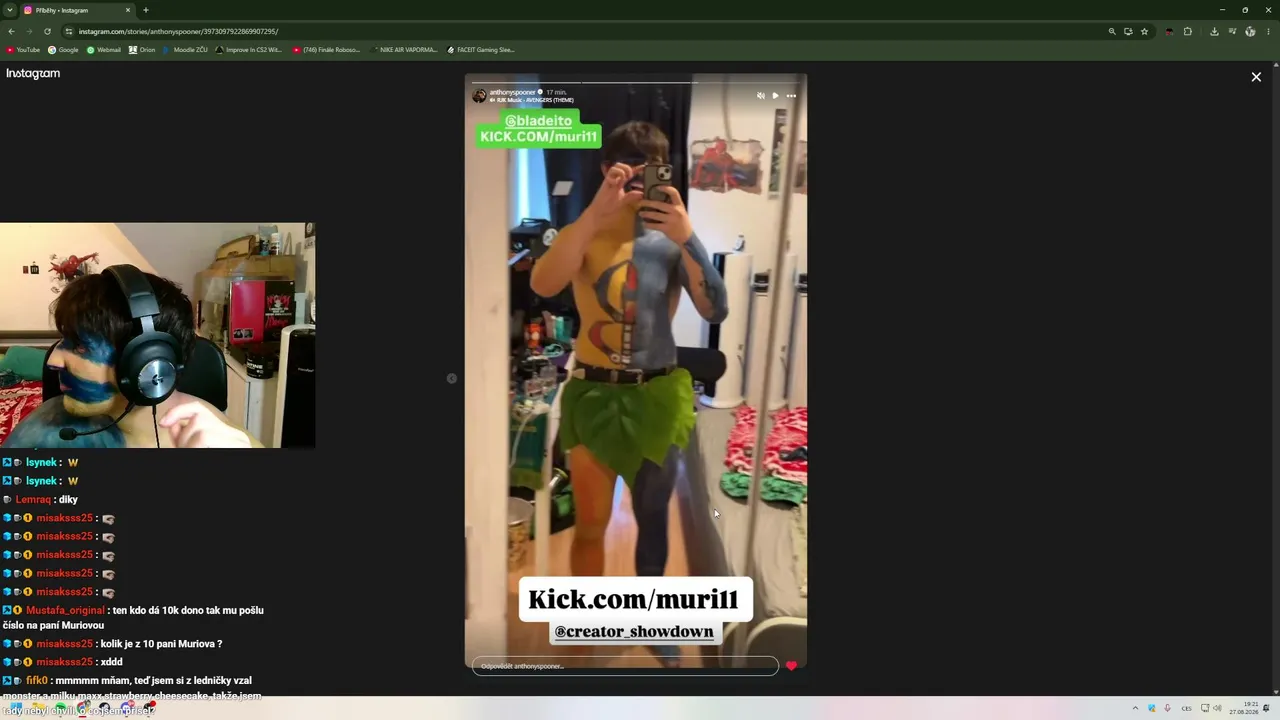This screenshot has height=720, width=1280.
Task: Click the misaksss25 "xddd" chat message
Action: [x=111, y=662]
